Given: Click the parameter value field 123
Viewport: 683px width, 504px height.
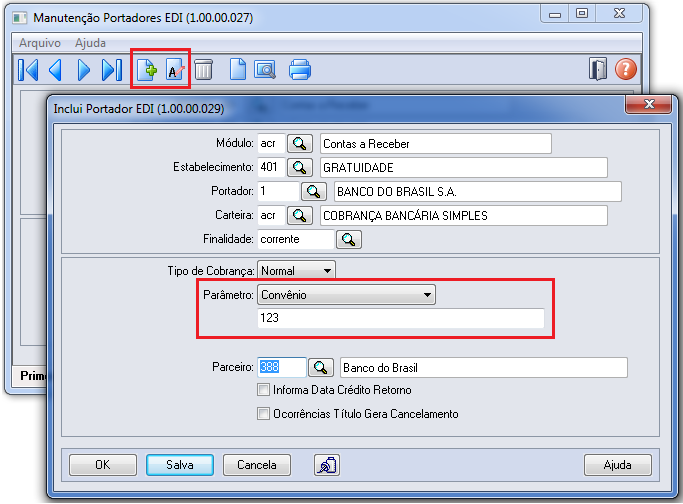Looking at the screenshot, I should click(x=401, y=318).
